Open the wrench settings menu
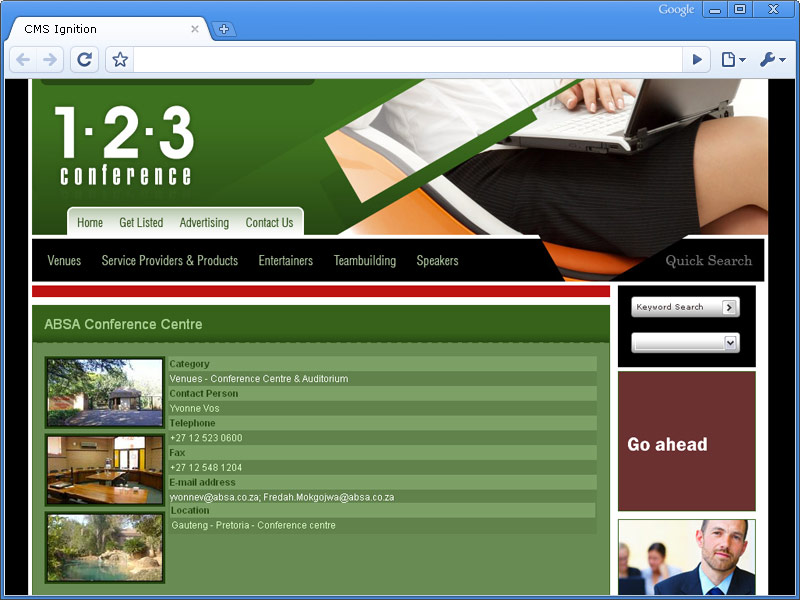The width and height of the screenshot is (800, 600). coord(772,60)
